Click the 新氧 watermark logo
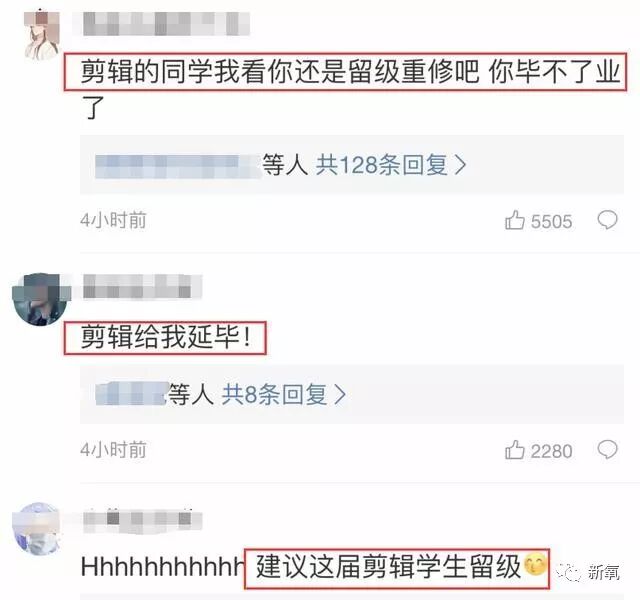The image size is (640, 600). point(590,572)
